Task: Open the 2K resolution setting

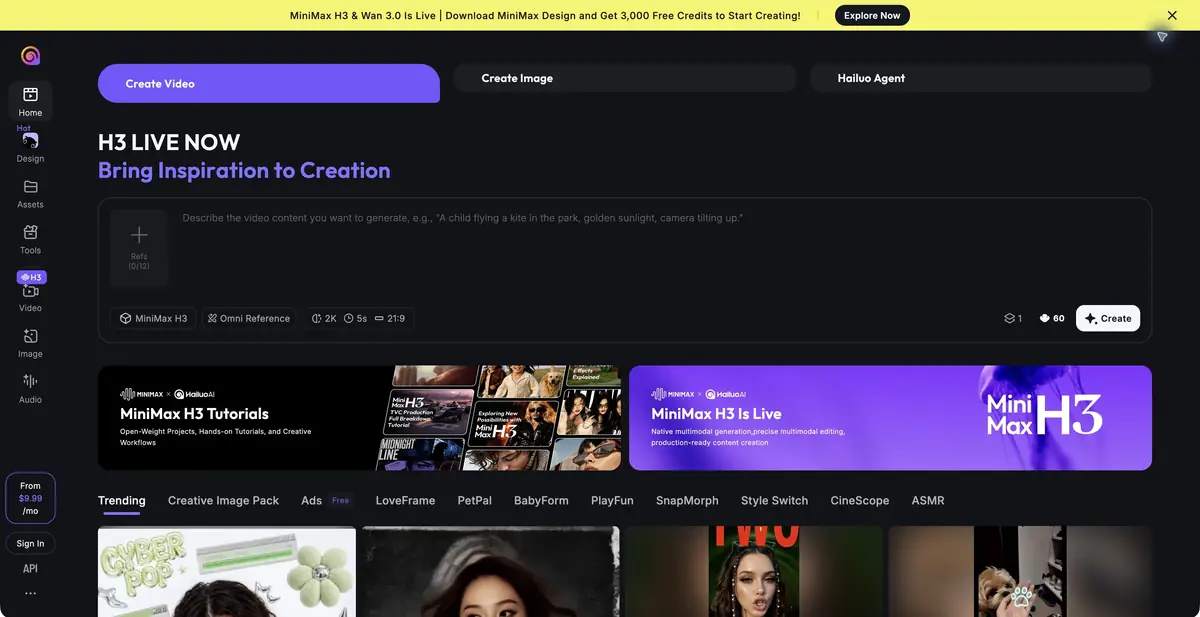Action: coord(324,318)
